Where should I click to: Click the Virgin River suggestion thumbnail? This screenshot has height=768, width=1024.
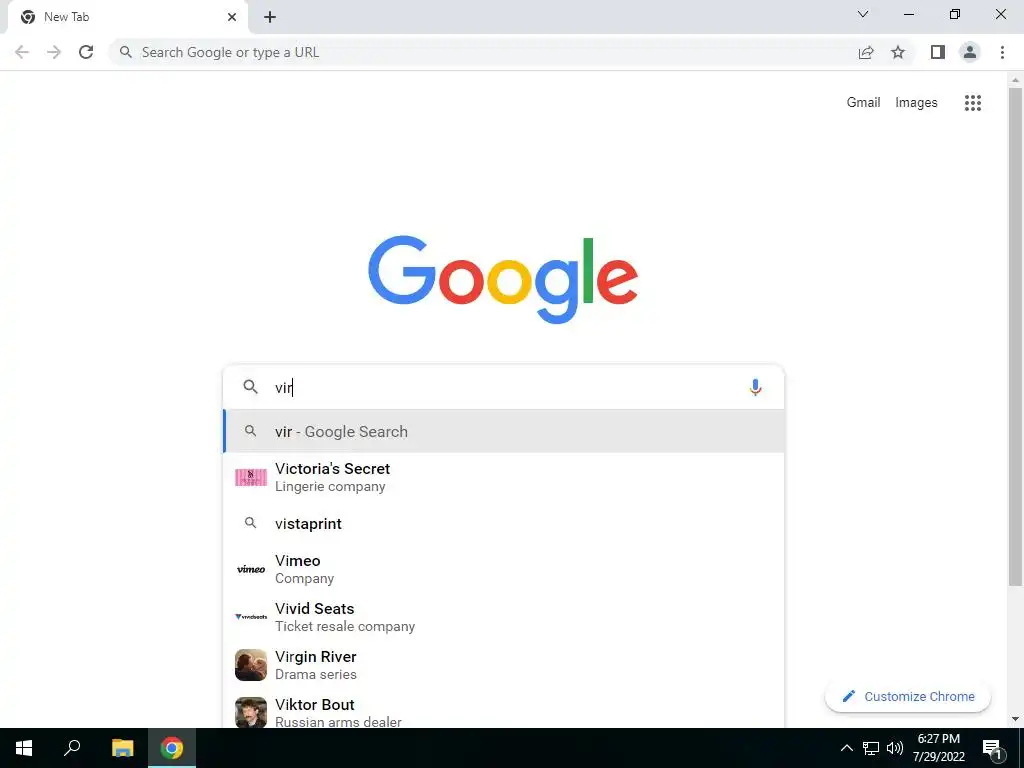tap(251, 665)
